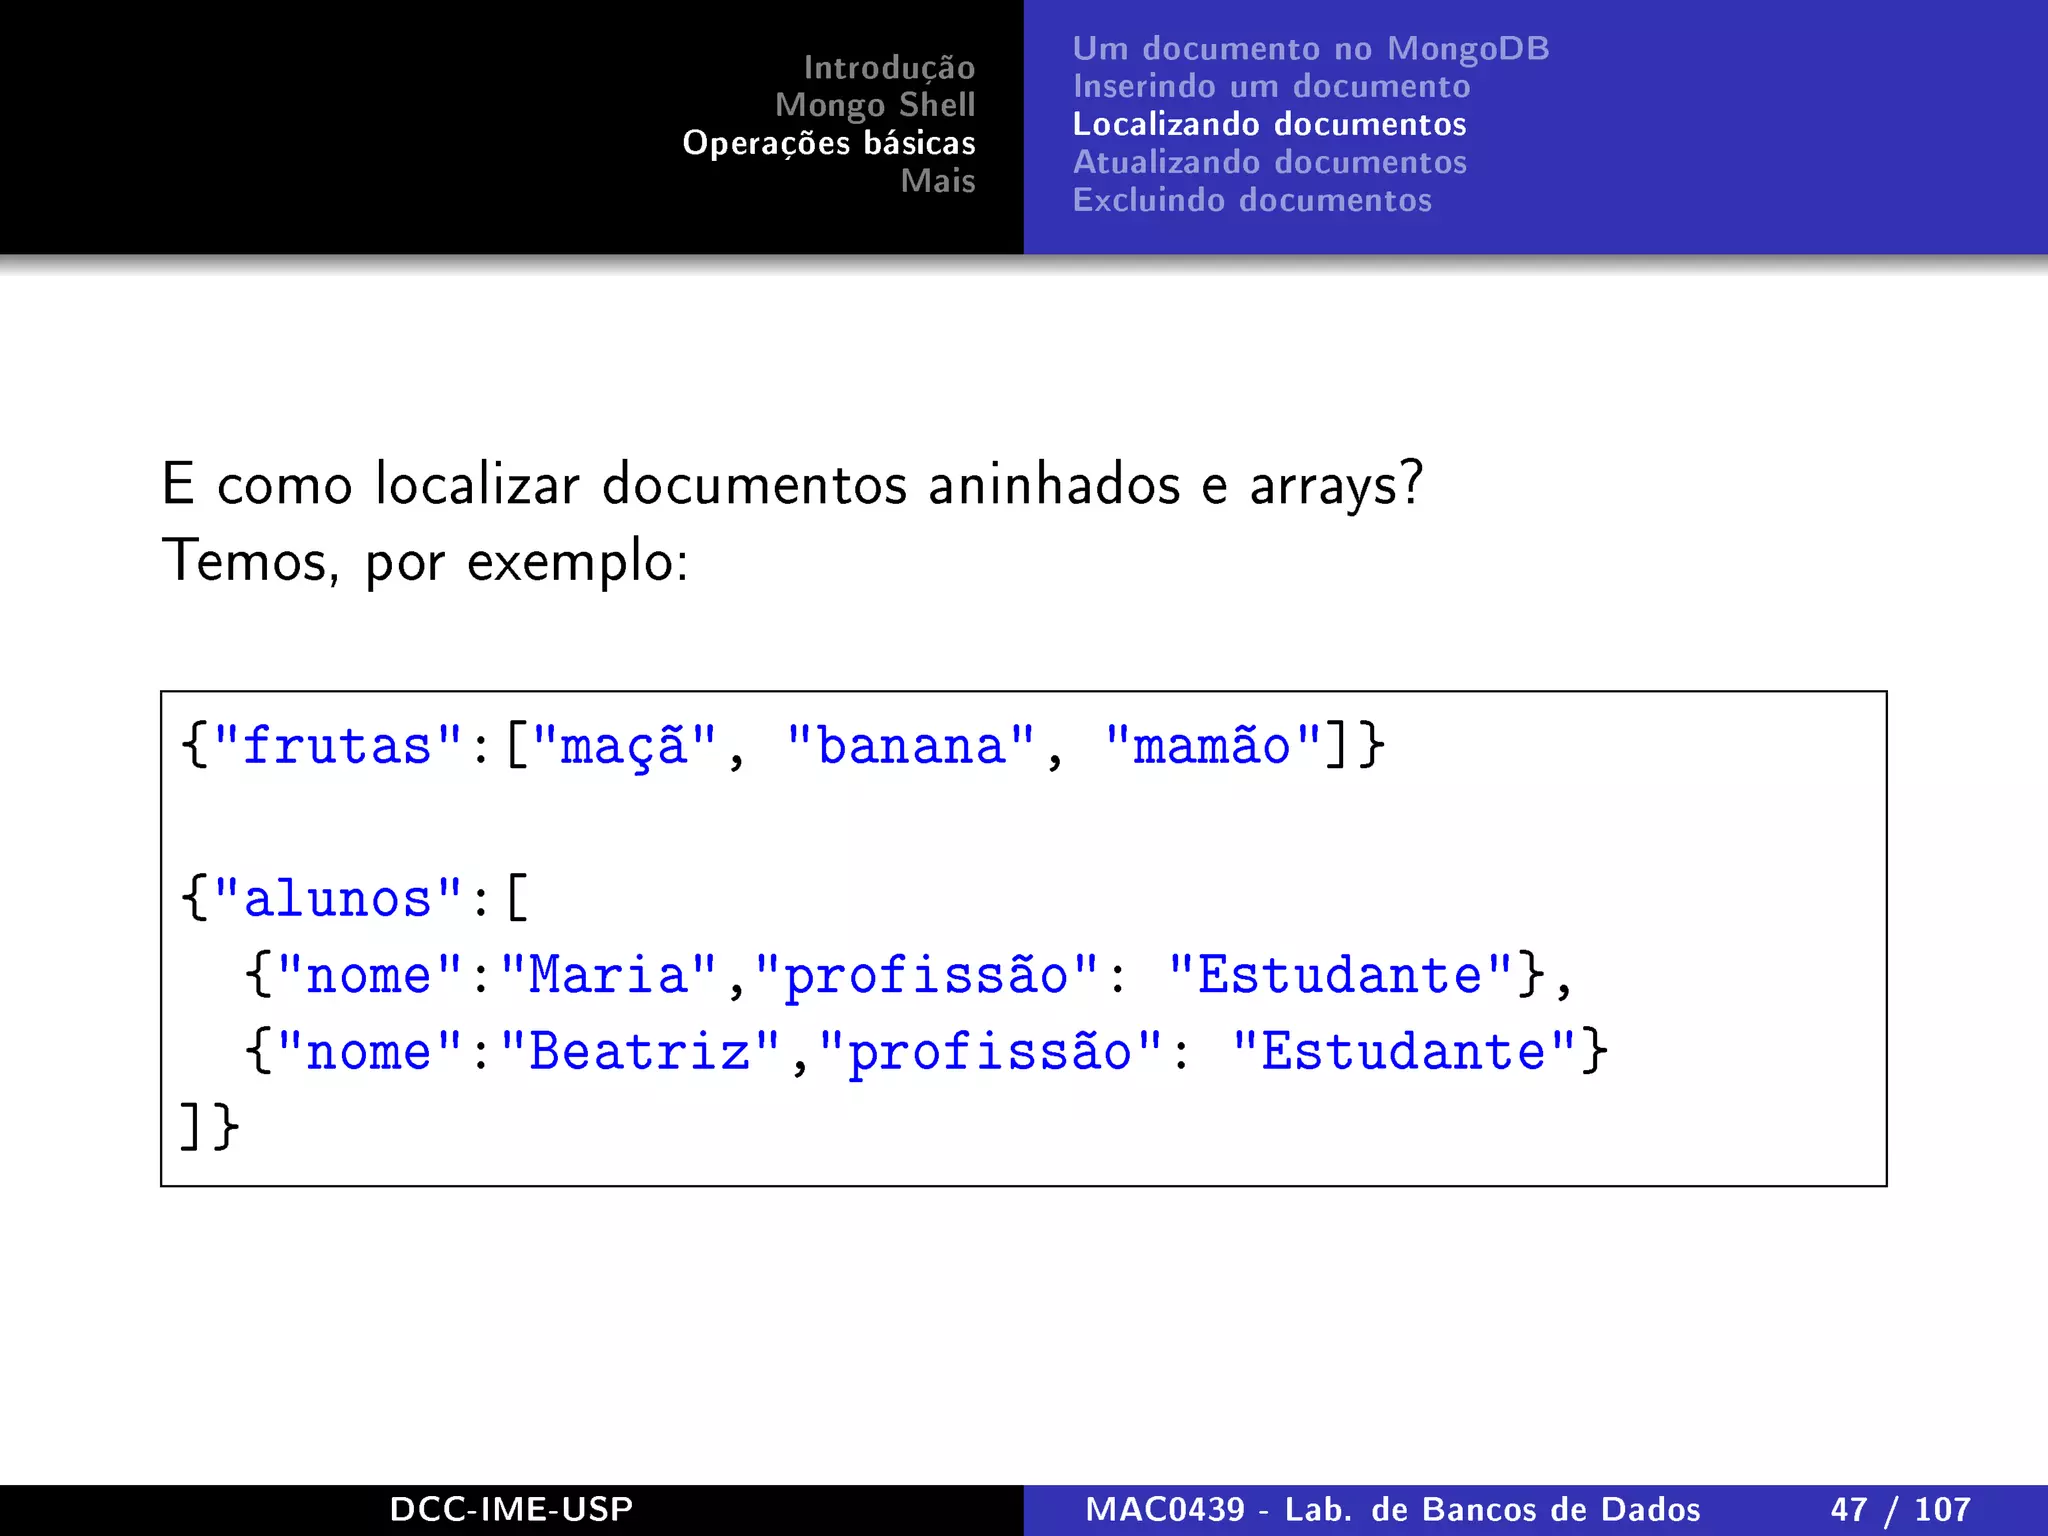This screenshot has width=2048, height=1536.
Task: Click the MAC0439 - Lab. de Bancos de Dados footer title
Action: click(1393, 1509)
